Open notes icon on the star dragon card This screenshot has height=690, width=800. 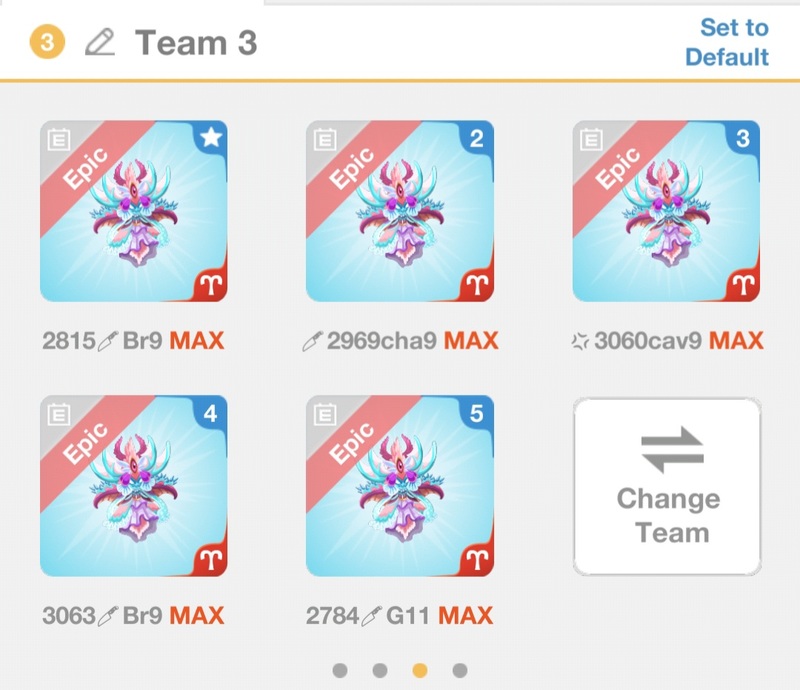[x=59, y=139]
